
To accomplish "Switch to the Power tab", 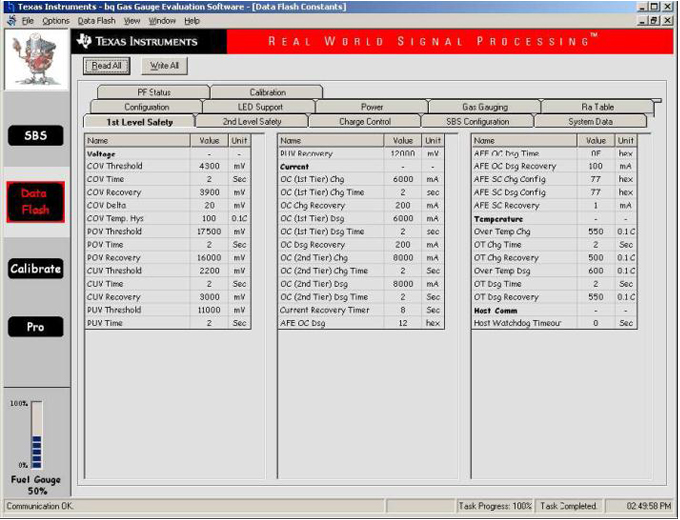I will pos(372,107).
